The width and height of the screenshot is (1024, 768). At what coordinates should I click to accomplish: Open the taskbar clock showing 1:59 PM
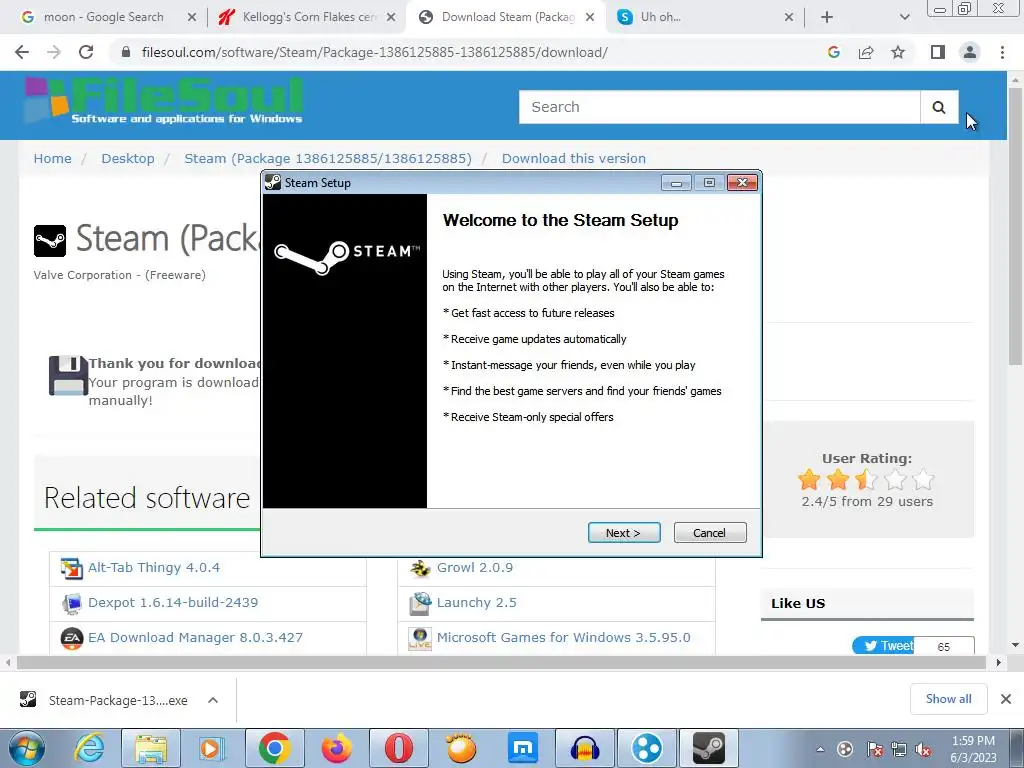point(973,749)
